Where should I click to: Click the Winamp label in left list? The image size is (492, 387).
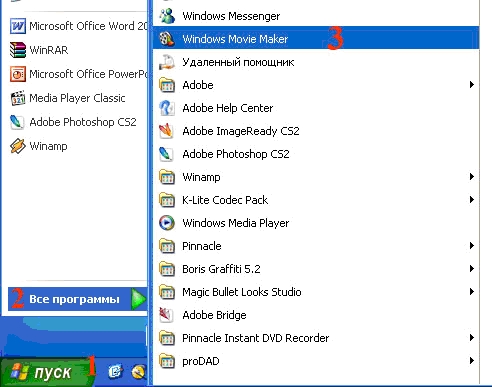click(48, 146)
